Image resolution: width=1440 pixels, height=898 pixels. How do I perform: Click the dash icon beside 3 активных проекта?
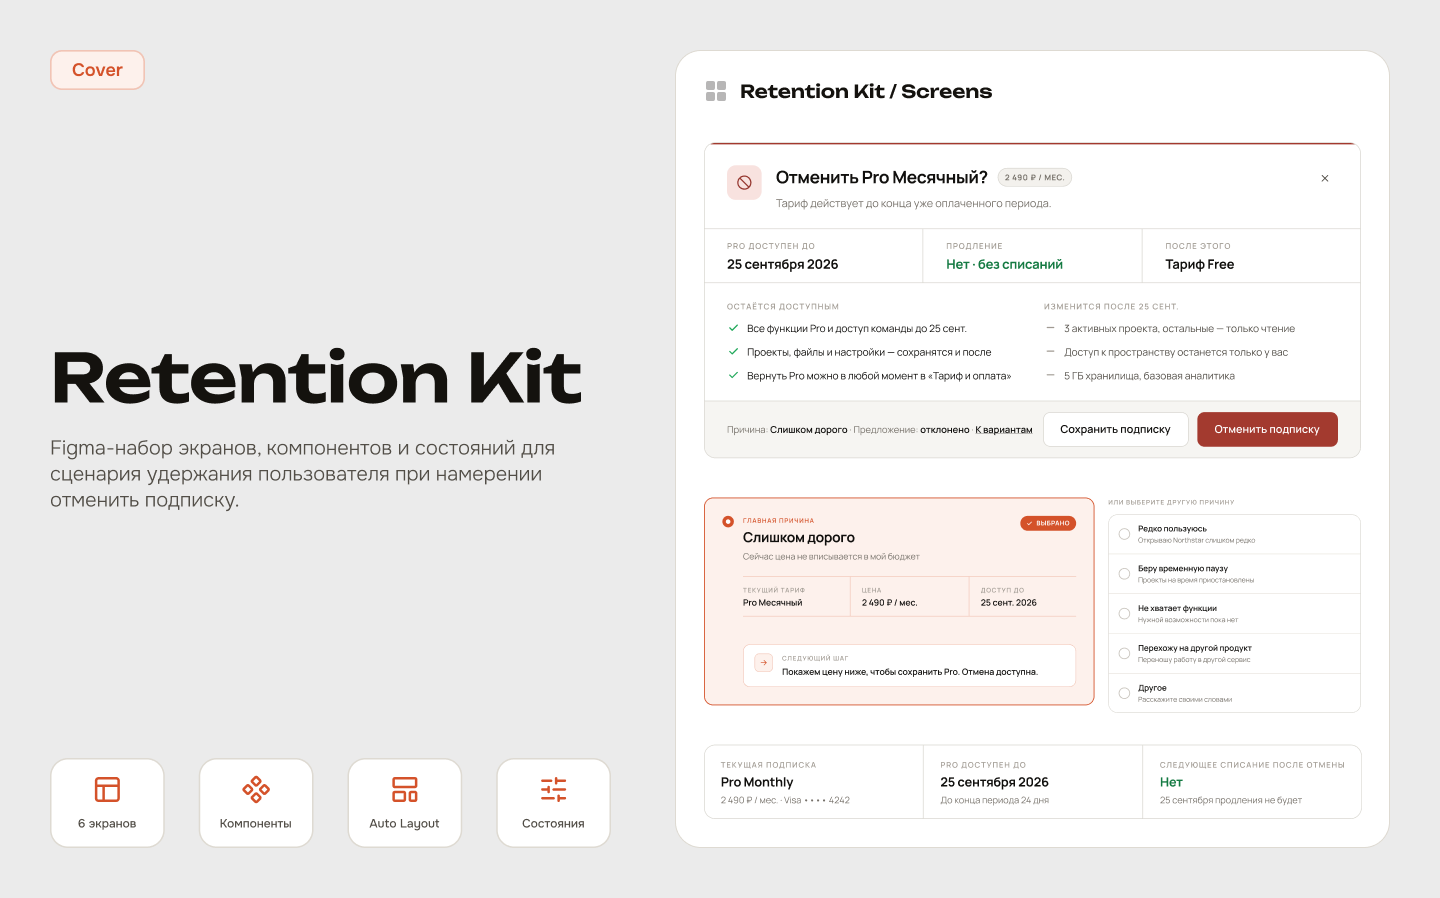(x=1050, y=328)
